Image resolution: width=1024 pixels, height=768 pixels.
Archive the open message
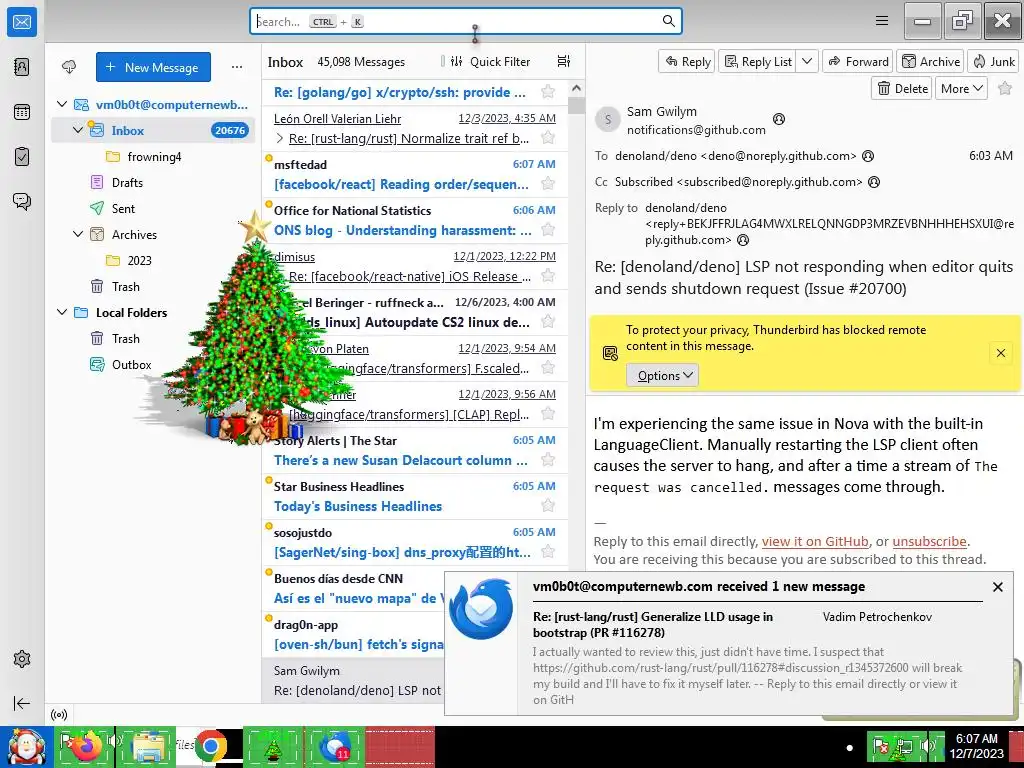931,61
